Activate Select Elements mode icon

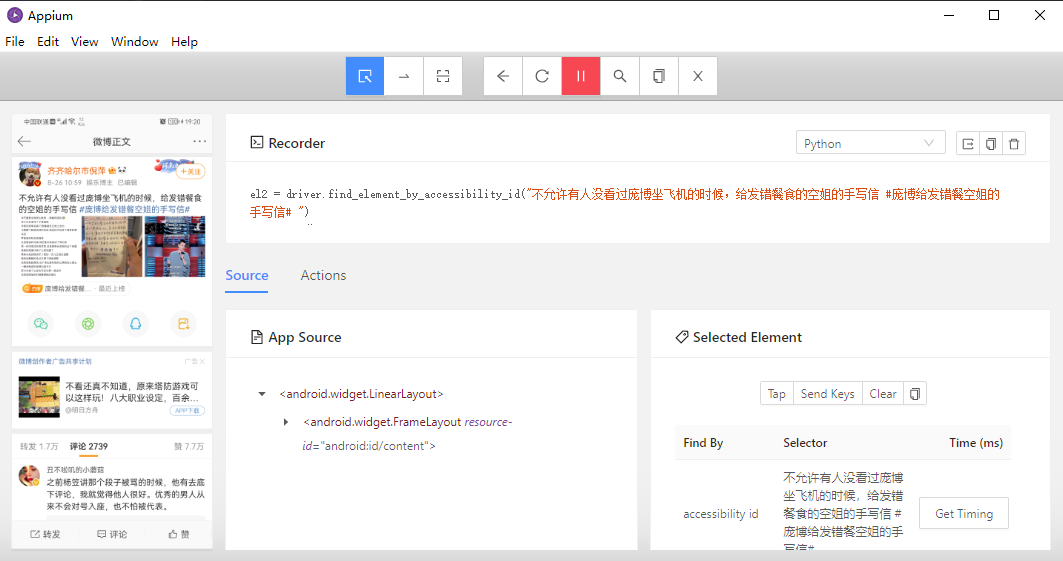click(365, 76)
